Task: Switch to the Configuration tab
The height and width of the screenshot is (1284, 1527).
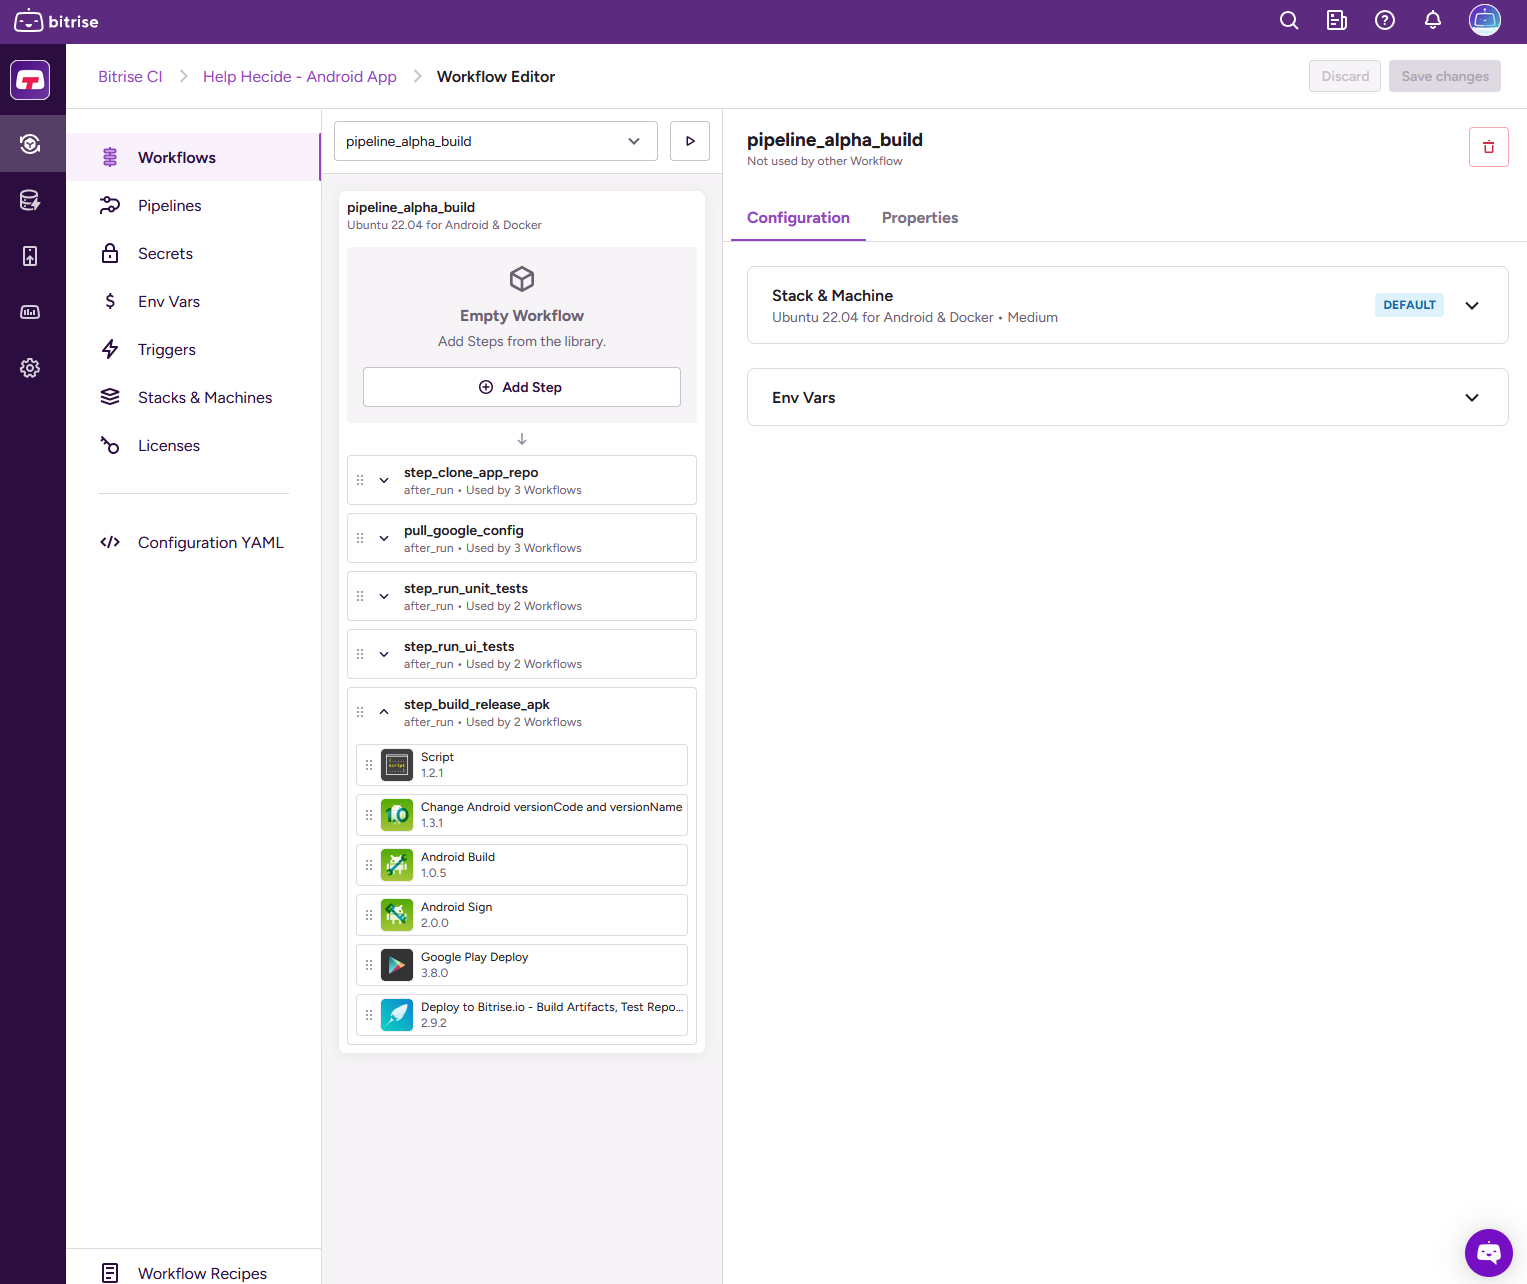Action: pos(798,218)
